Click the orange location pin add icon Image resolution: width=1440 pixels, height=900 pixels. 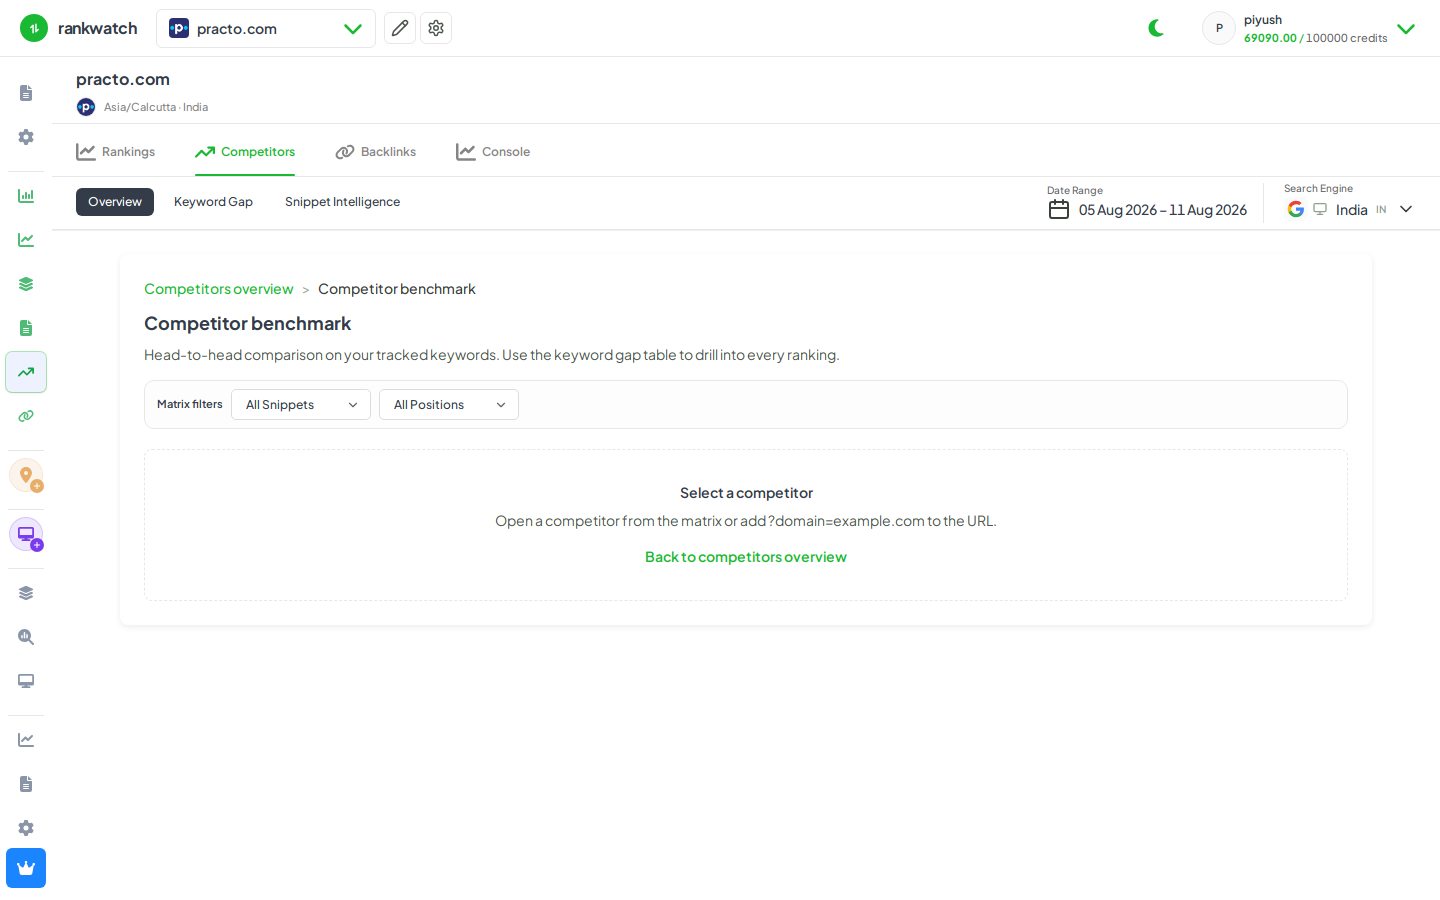26,475
